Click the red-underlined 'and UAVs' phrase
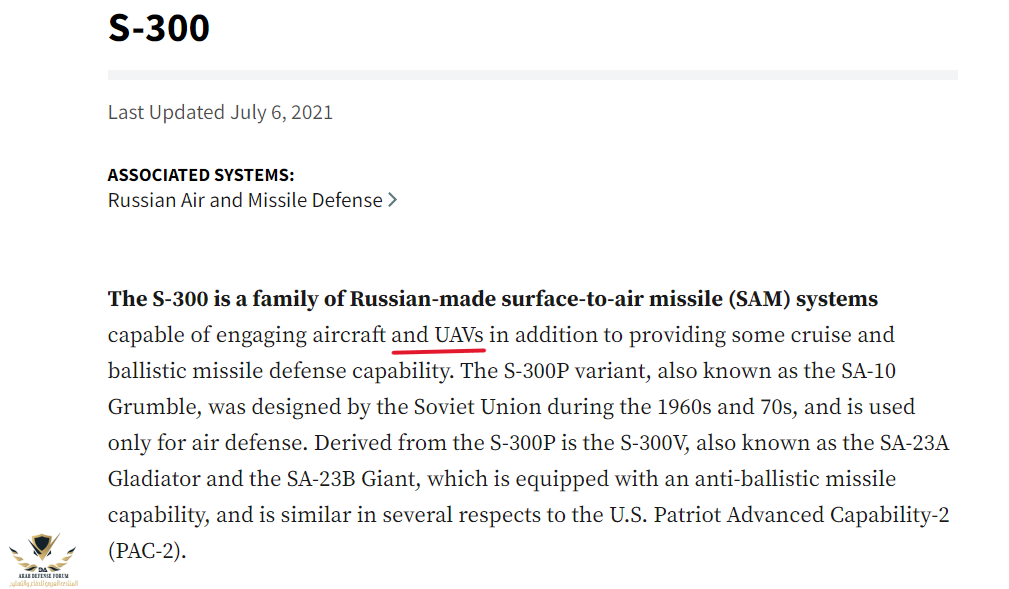Image resolution: width=1009 pixels, height=589 pixels. pyautogui.click(x=438, y=335)
